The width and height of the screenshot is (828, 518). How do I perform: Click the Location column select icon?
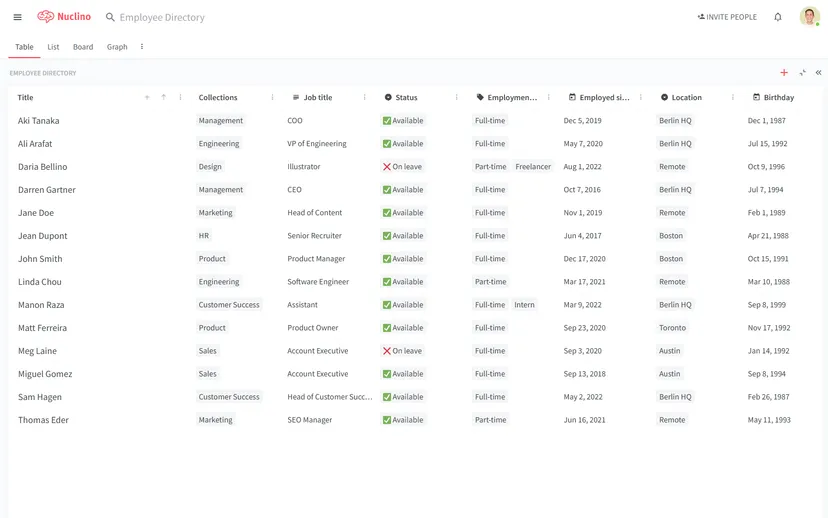point(664,97)
